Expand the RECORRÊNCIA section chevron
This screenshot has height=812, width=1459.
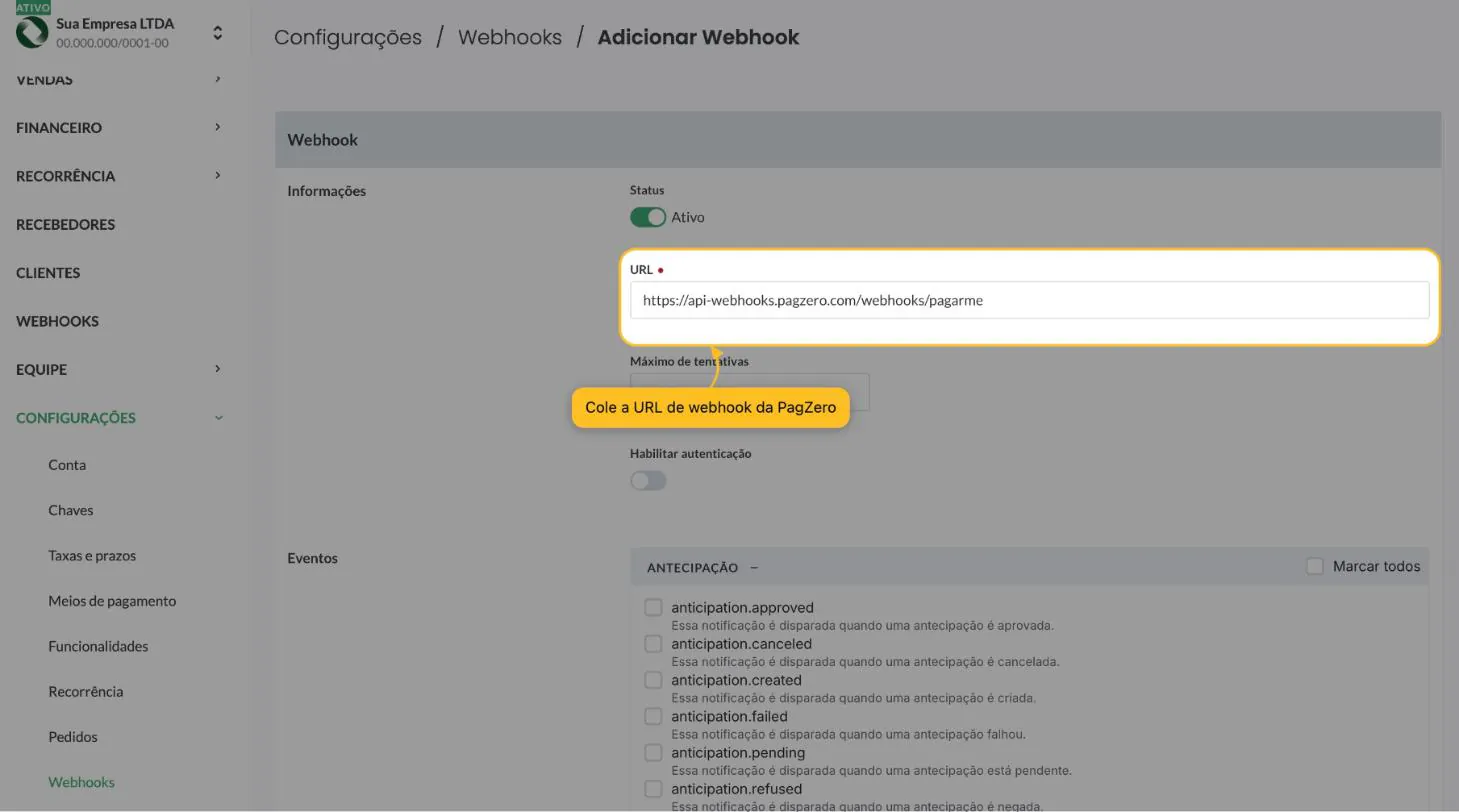coord(217,175)
